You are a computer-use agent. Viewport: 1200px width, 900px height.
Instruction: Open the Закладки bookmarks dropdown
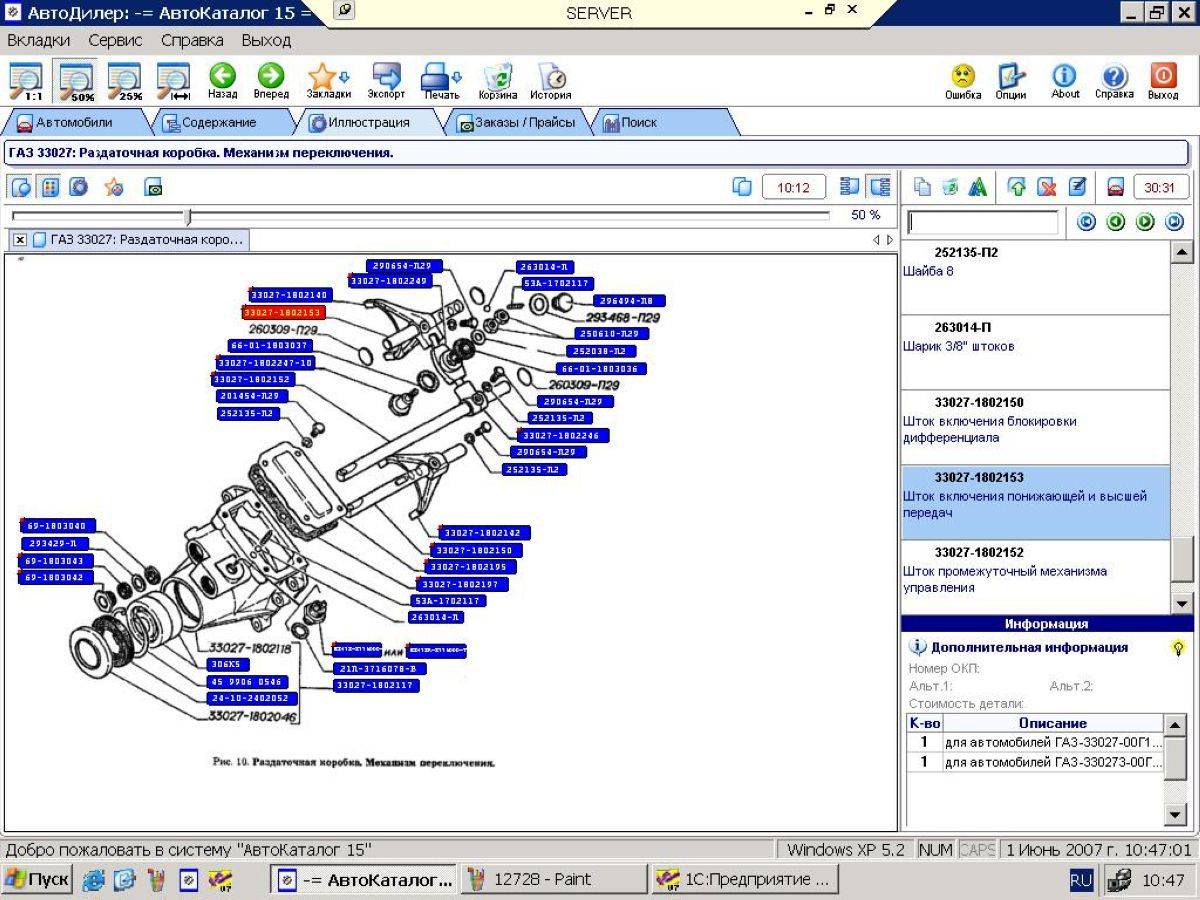point(329,81)
